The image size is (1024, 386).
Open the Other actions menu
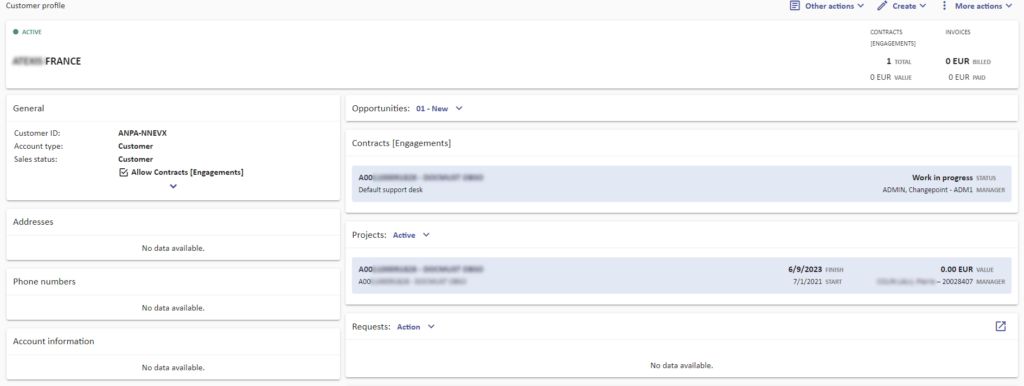827,6
